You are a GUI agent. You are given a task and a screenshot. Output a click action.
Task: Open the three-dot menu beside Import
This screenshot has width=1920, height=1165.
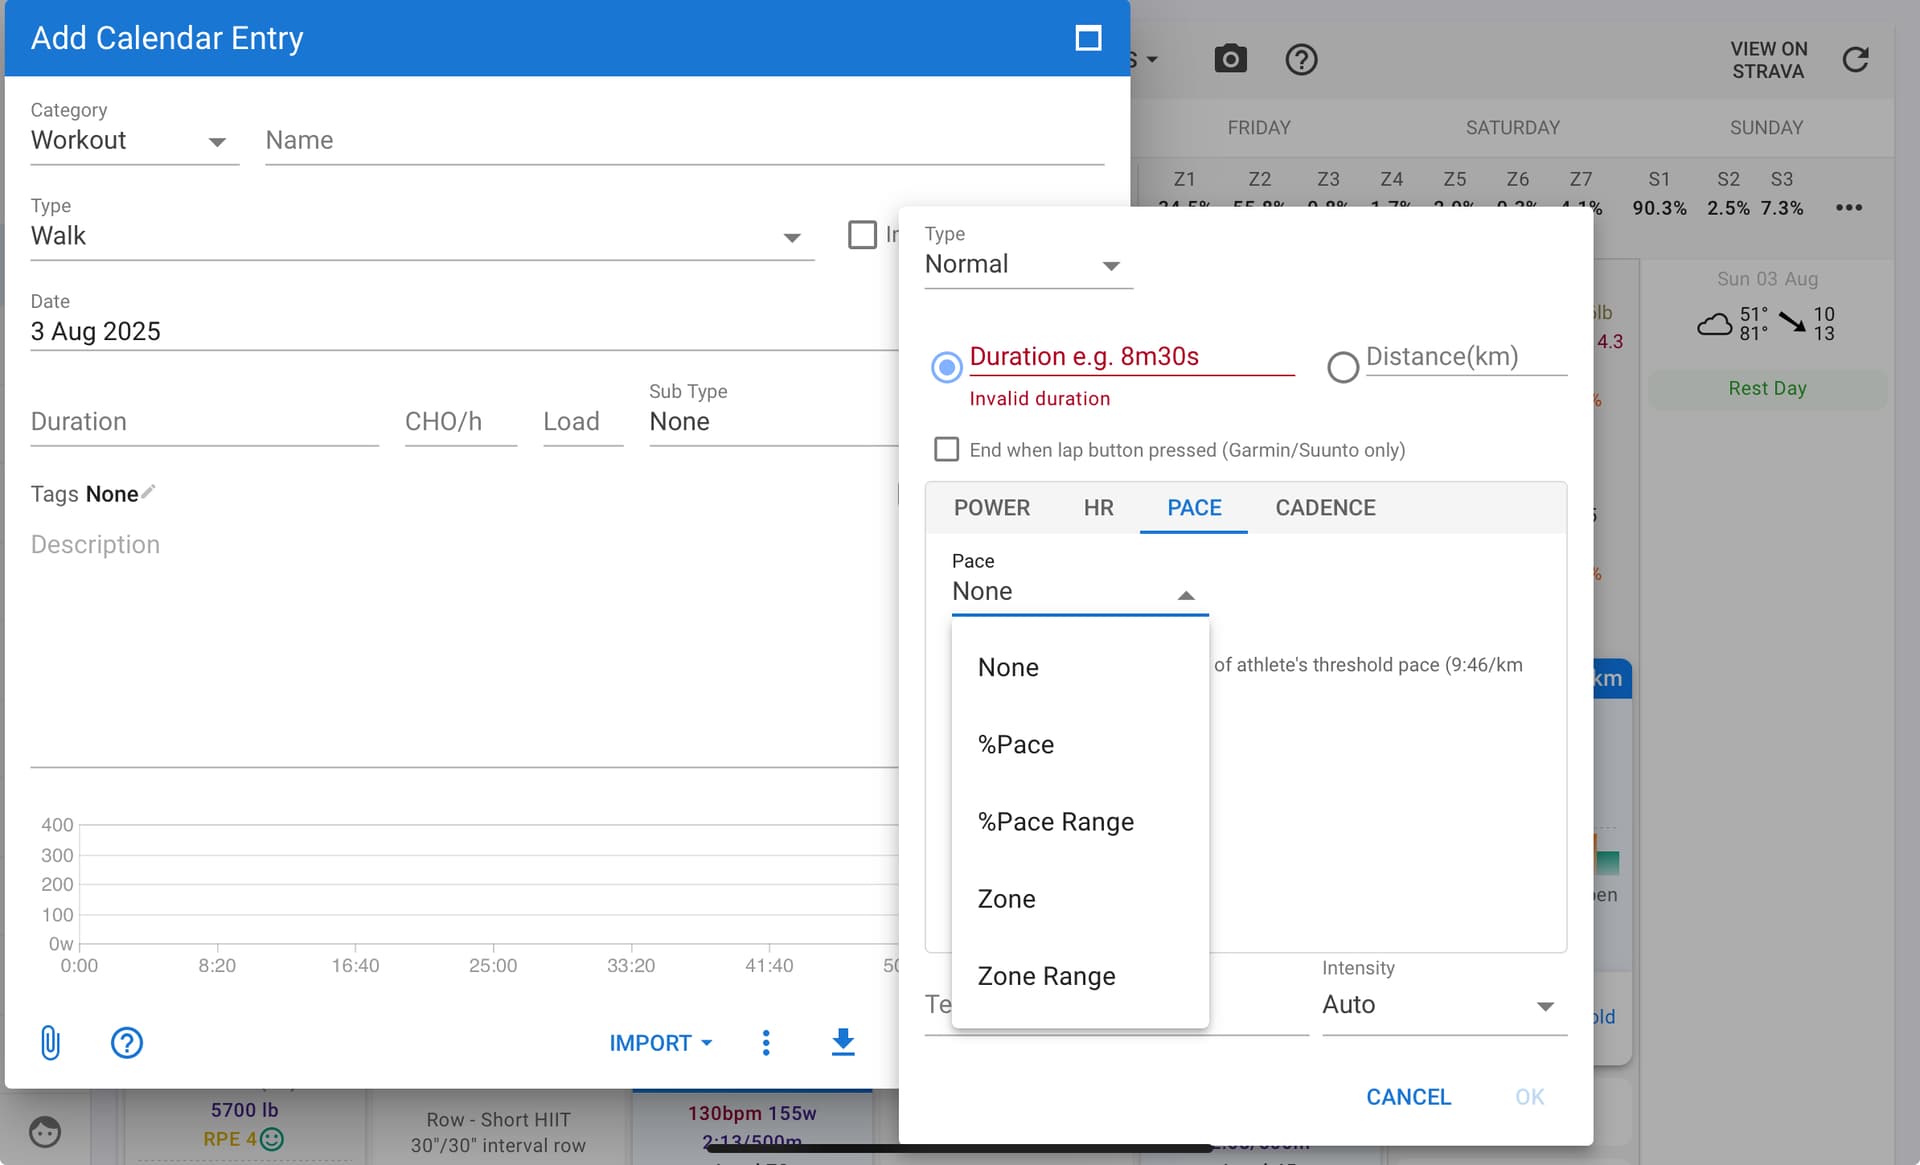point(766,1042)
